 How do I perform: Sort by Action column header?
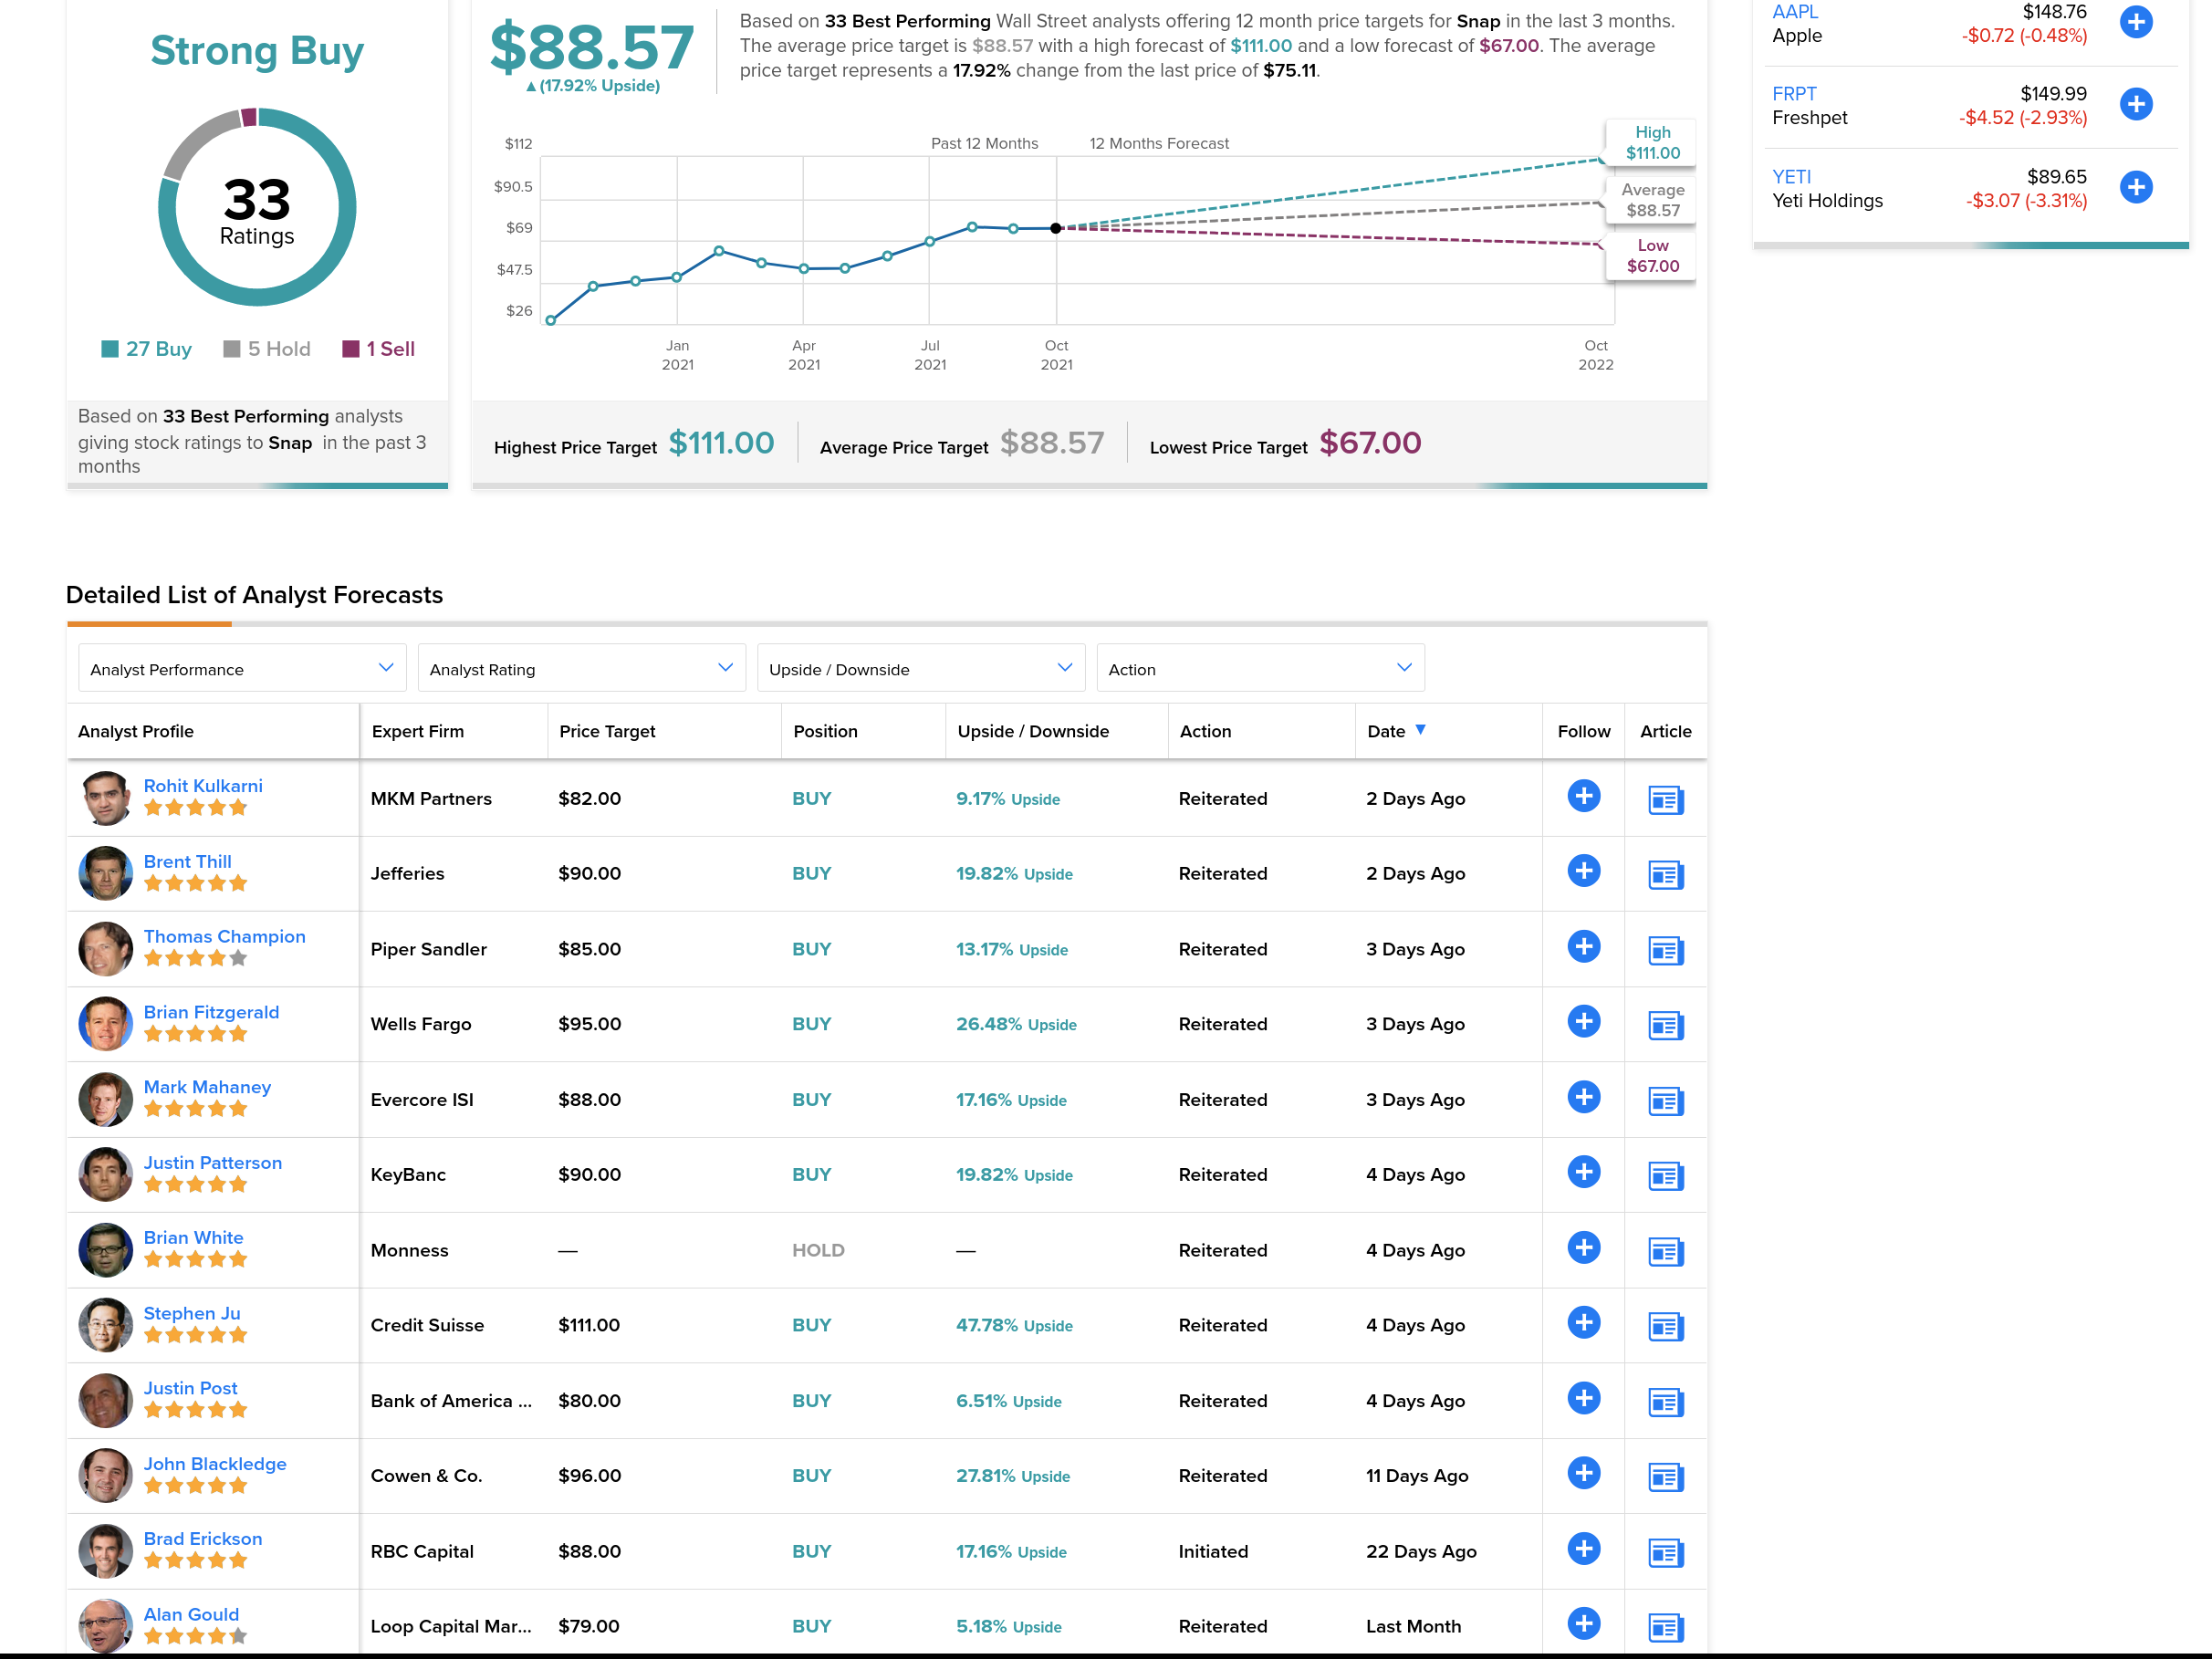tap(1205, 731)
